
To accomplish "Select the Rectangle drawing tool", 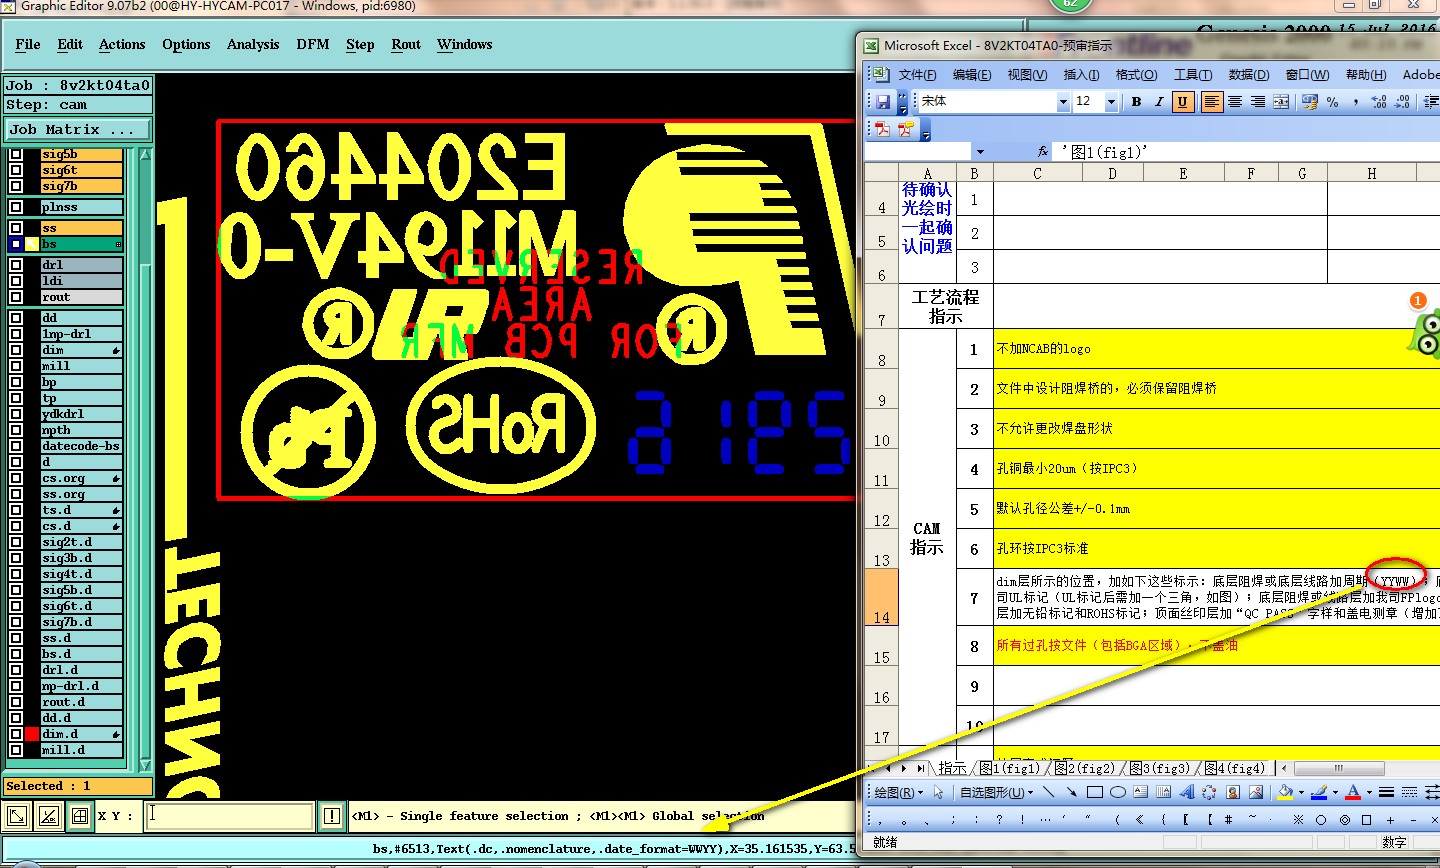I will [x=1095, y=792].
